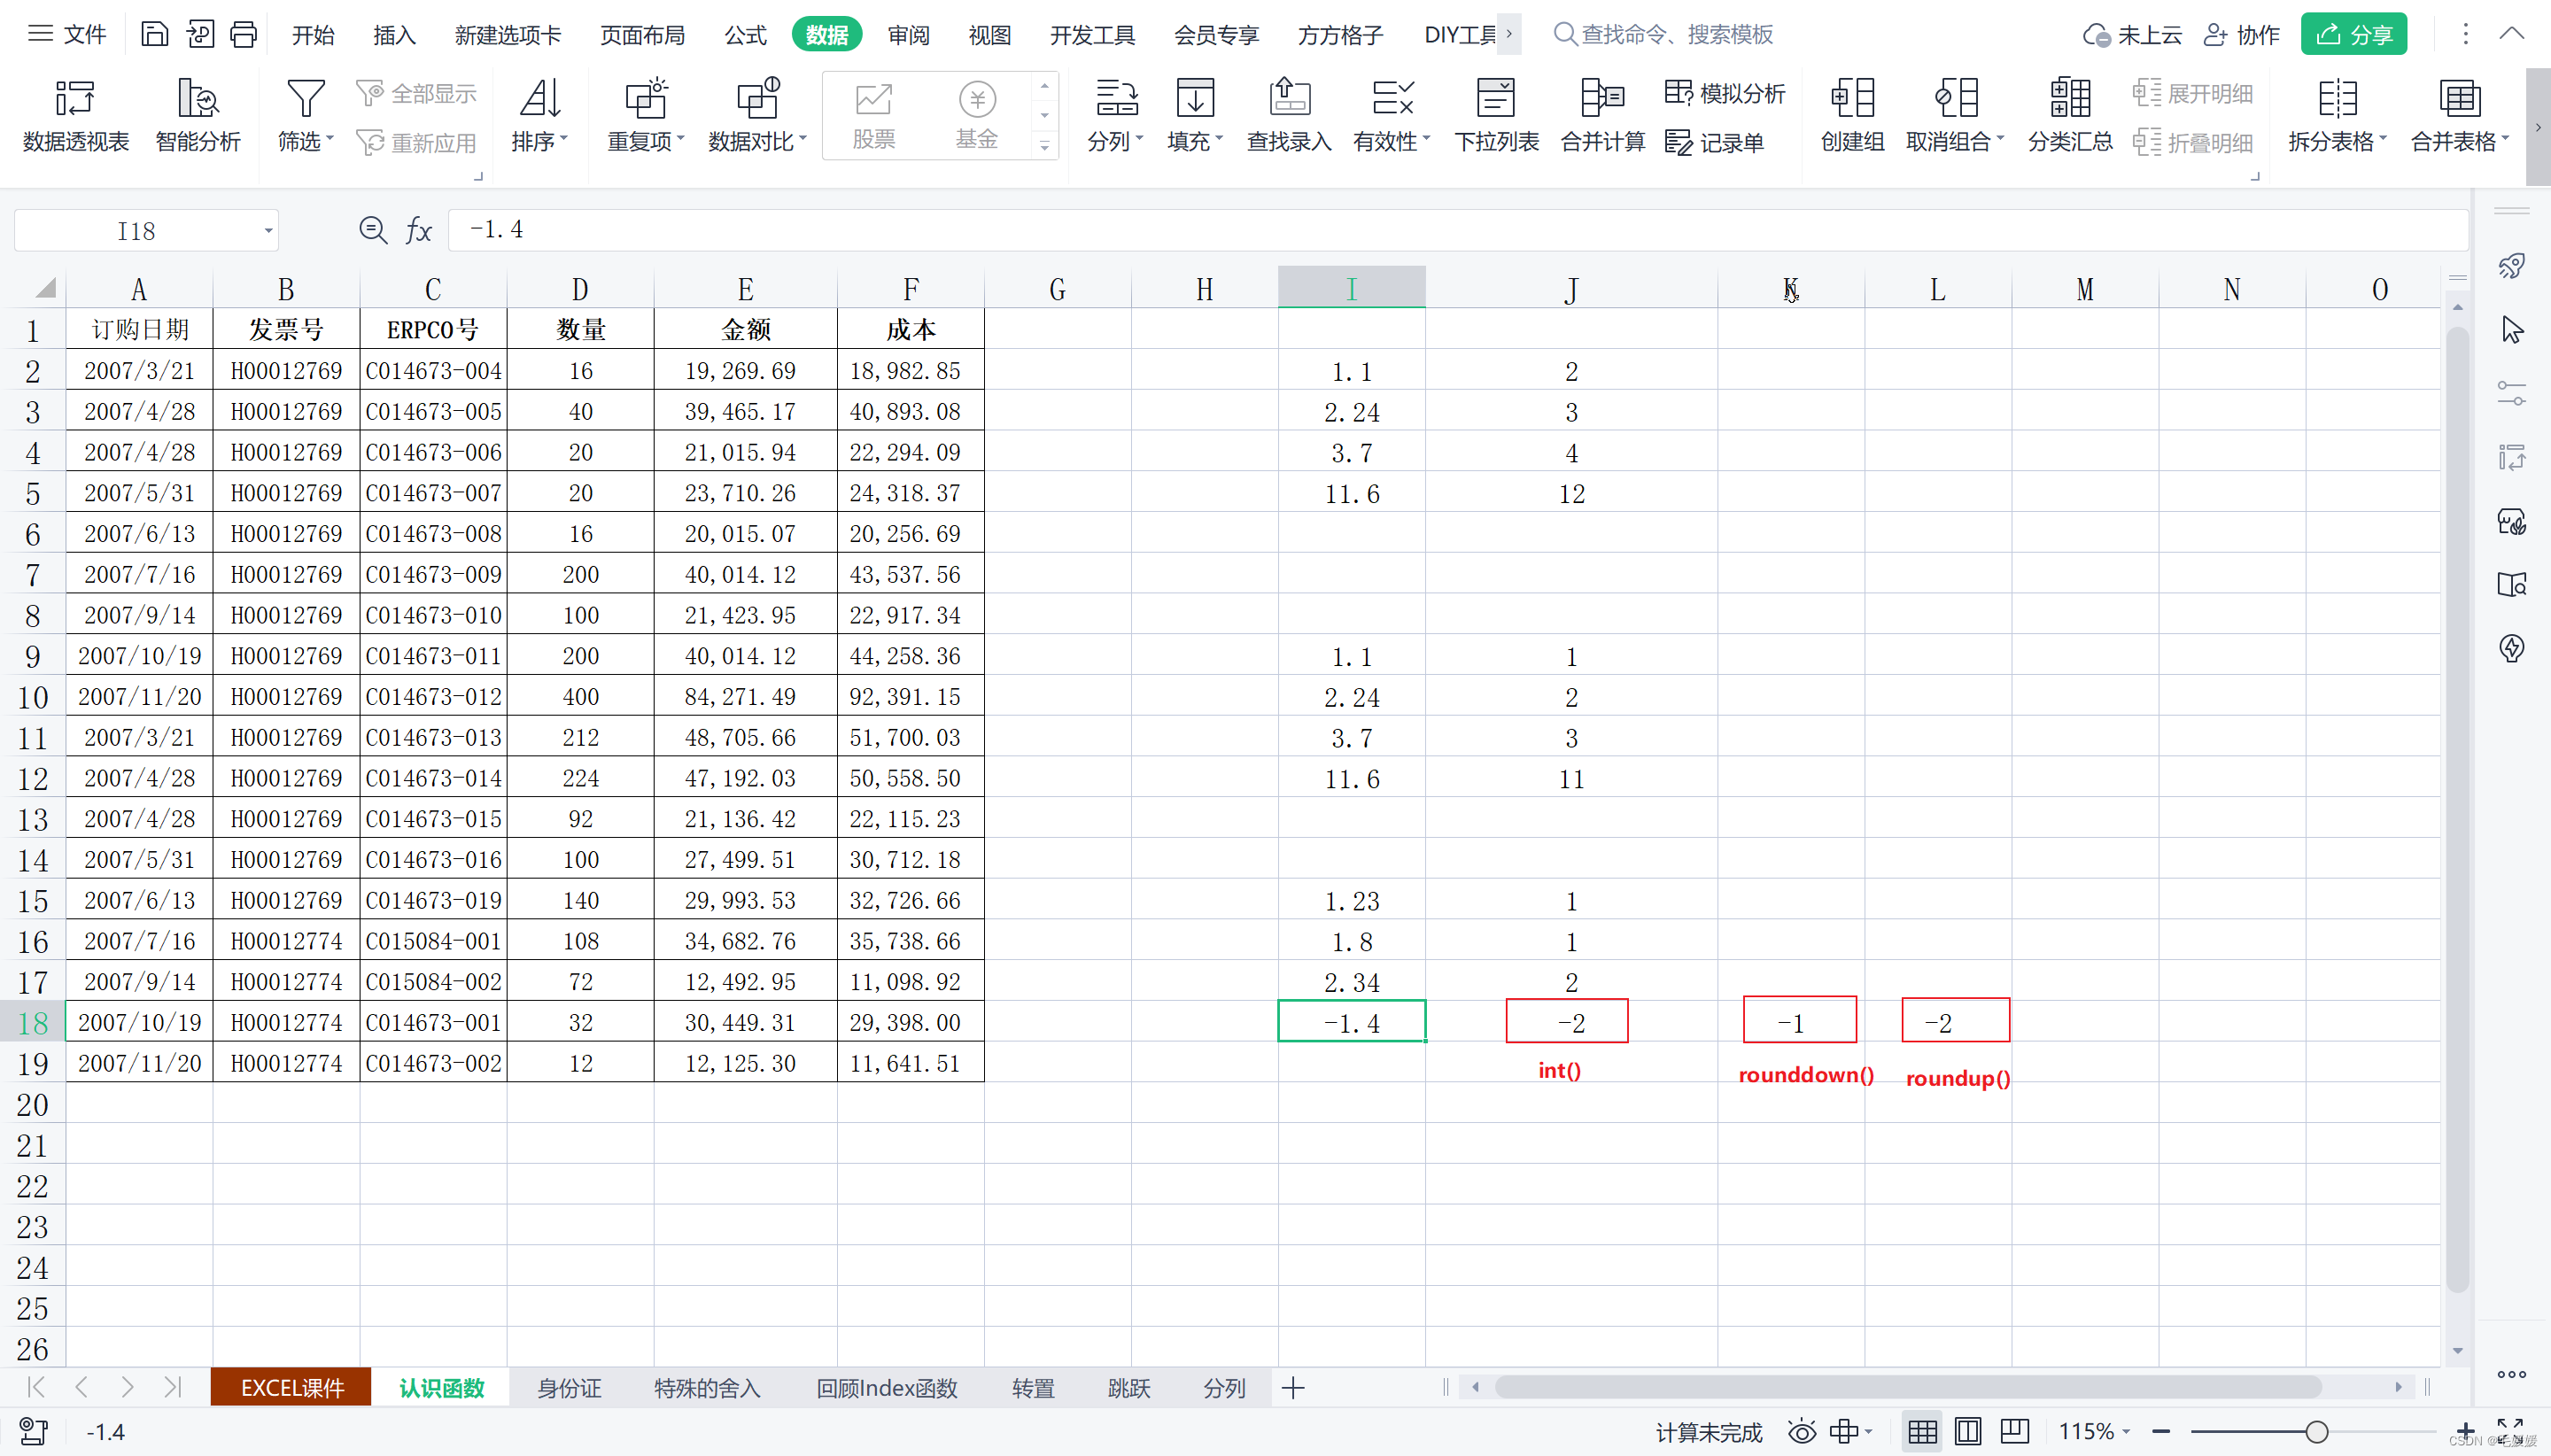
Task: Launch 智能分析 smart analysis
Action: (198, 116)
